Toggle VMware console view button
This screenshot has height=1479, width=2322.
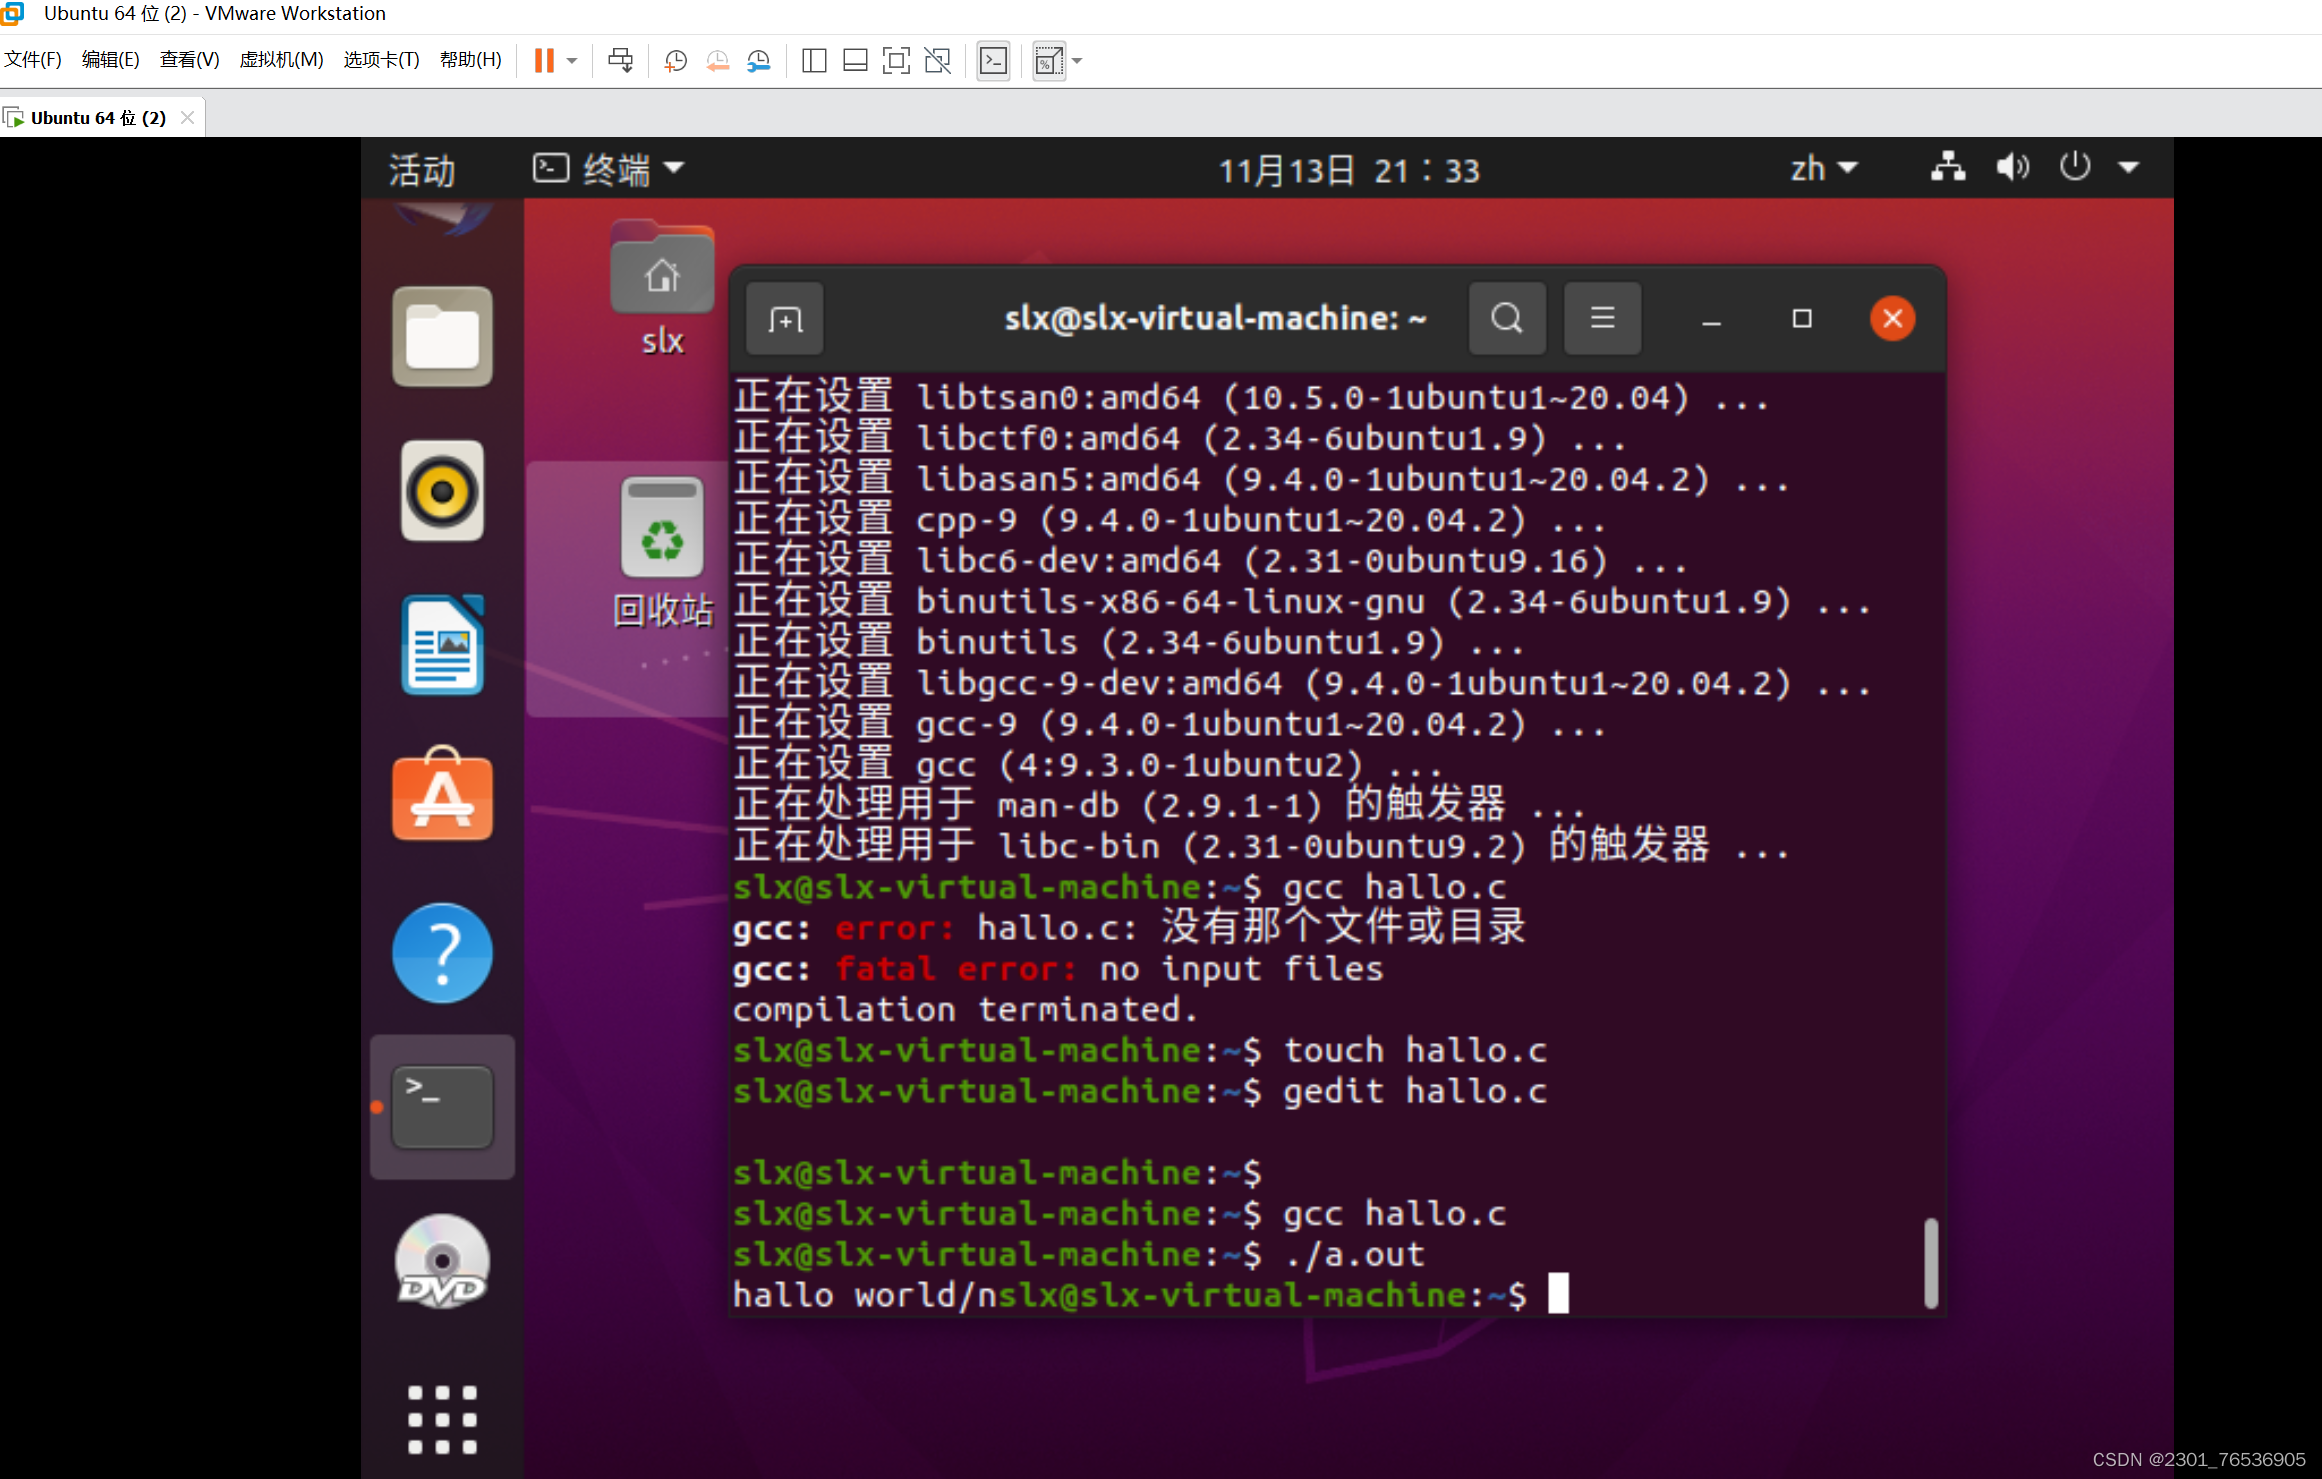click(993, 61)
